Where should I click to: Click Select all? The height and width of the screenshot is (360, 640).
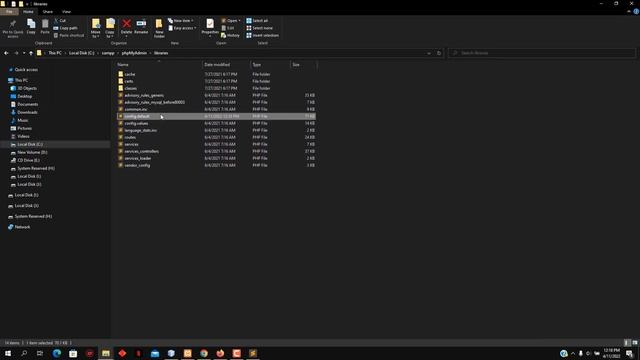coord(257,20)
